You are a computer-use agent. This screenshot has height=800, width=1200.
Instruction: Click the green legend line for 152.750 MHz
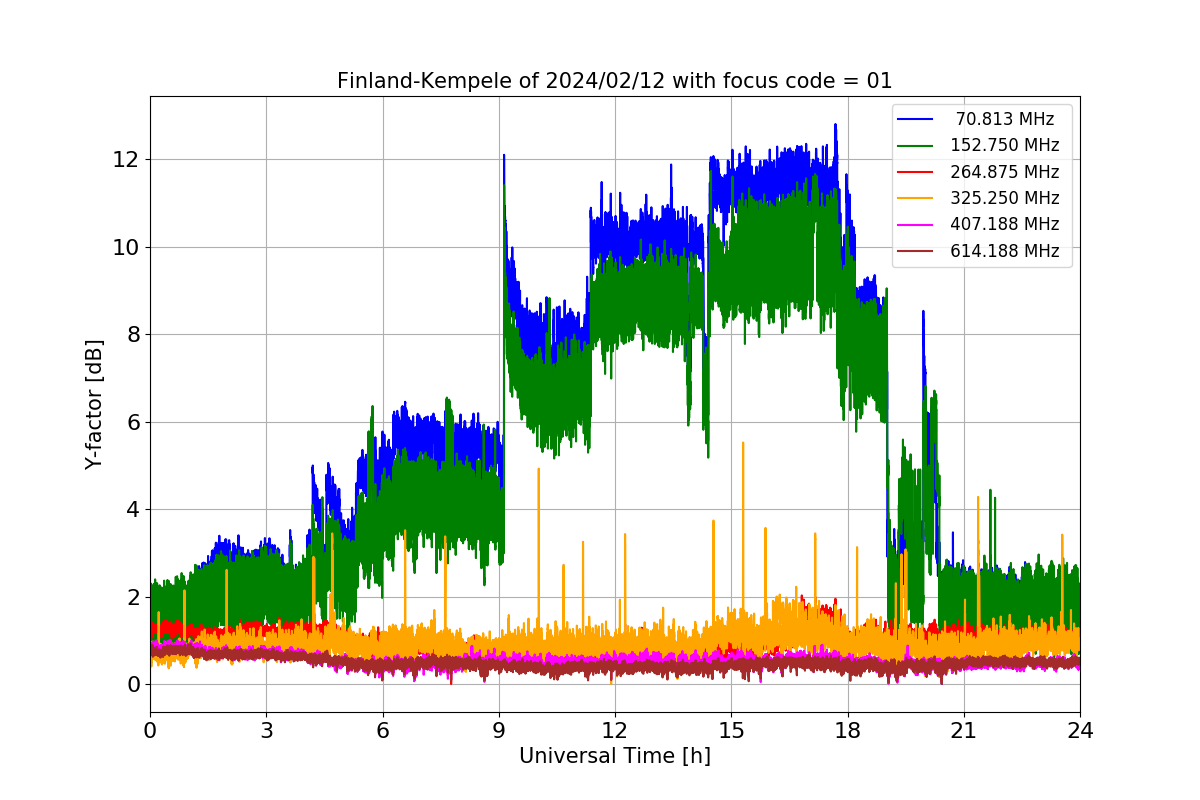[x=915, y=146]
